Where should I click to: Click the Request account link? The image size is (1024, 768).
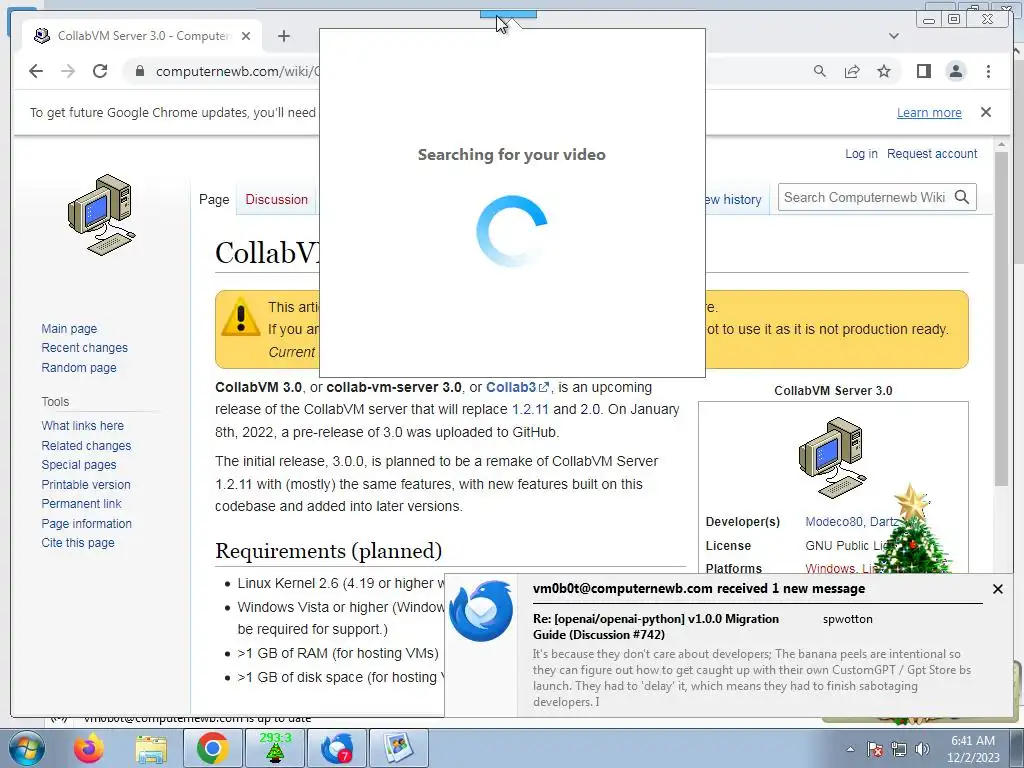(x=932, y=153)
